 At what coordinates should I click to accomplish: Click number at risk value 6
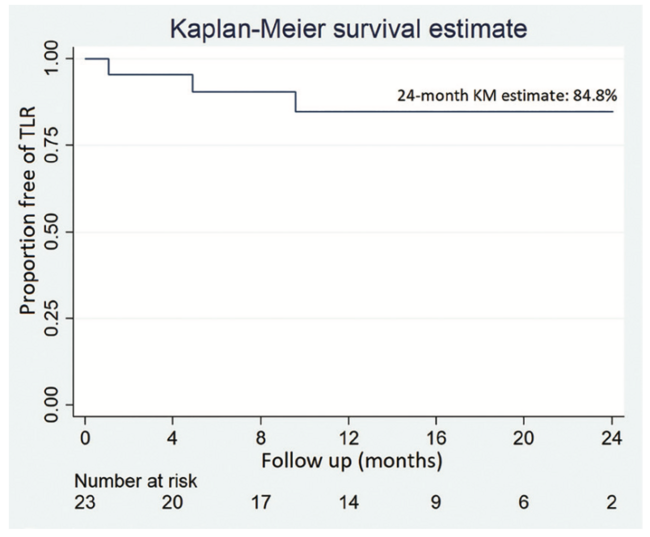(x=524, y=503)
